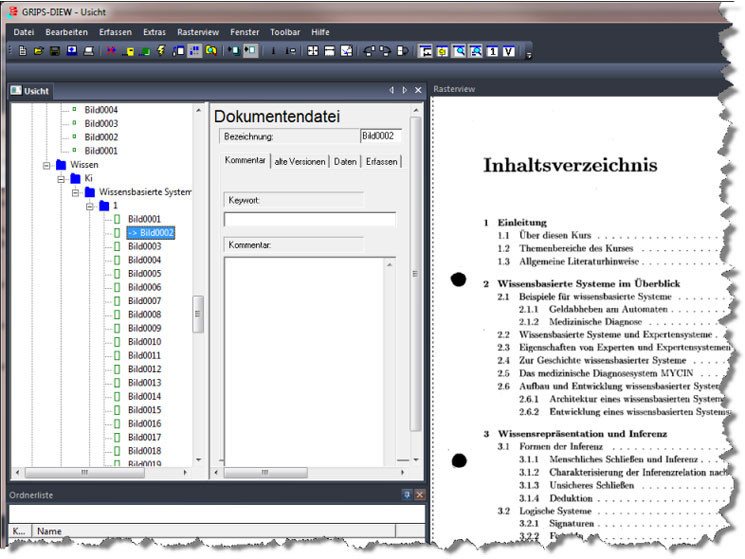Click the info 'i' toolbar icon

[x=273, y=50]
